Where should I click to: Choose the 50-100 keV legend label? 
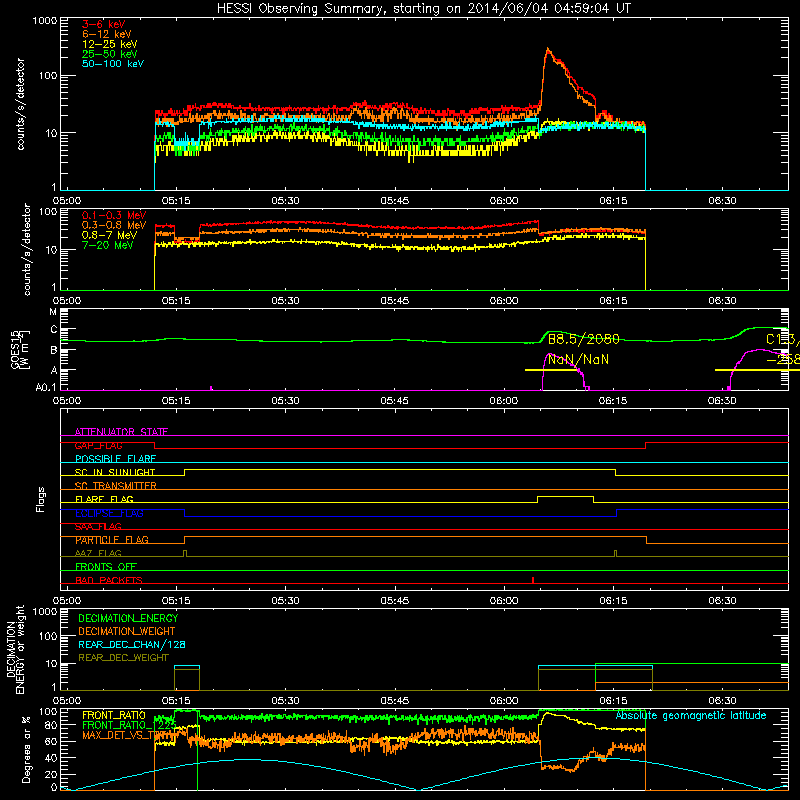[x=113, y=64]
